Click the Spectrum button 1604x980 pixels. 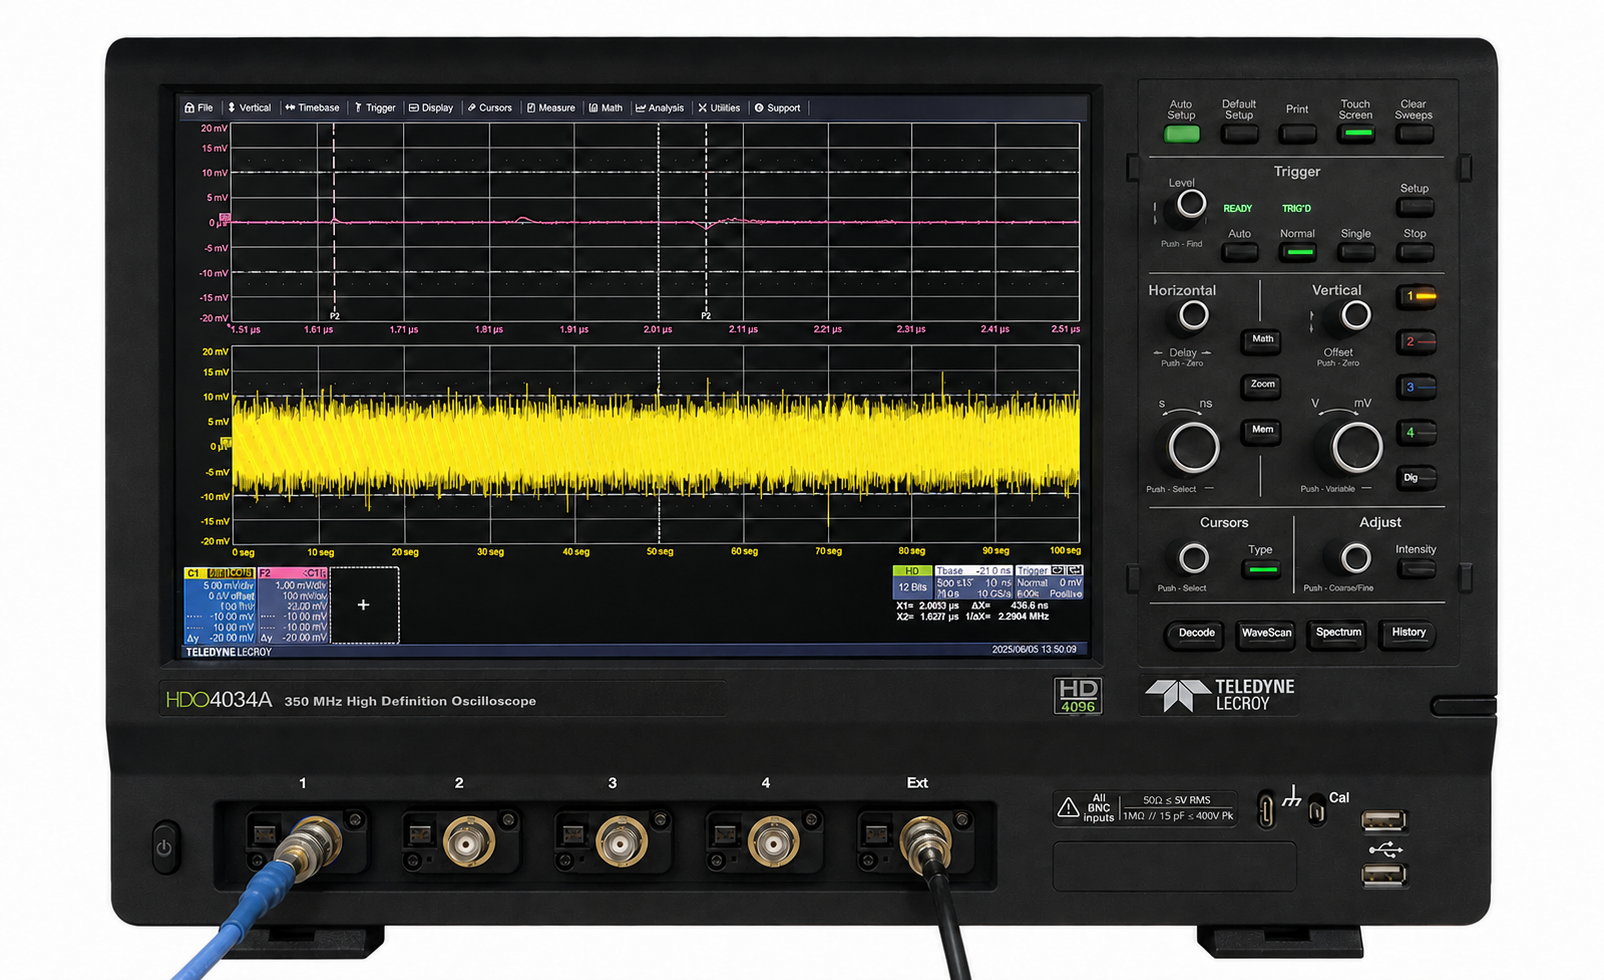point(1338,634)
